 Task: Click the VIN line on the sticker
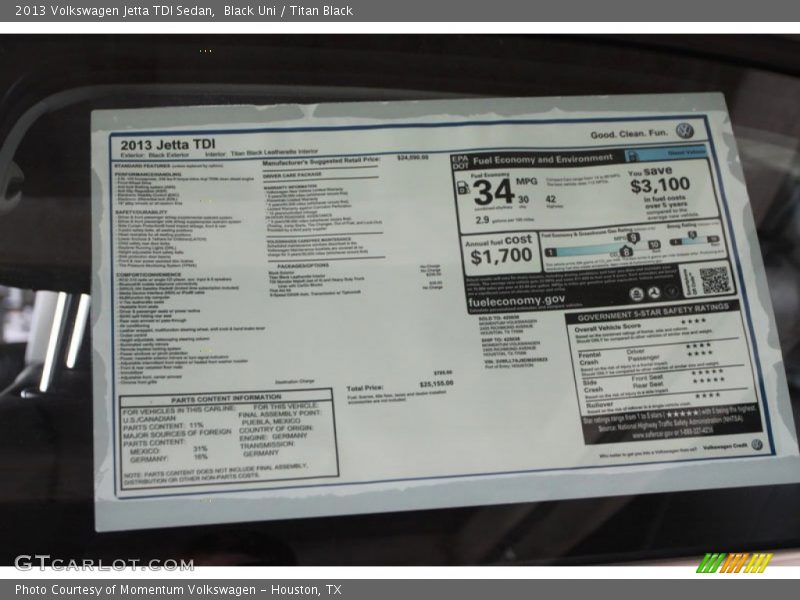pos(515,361)
